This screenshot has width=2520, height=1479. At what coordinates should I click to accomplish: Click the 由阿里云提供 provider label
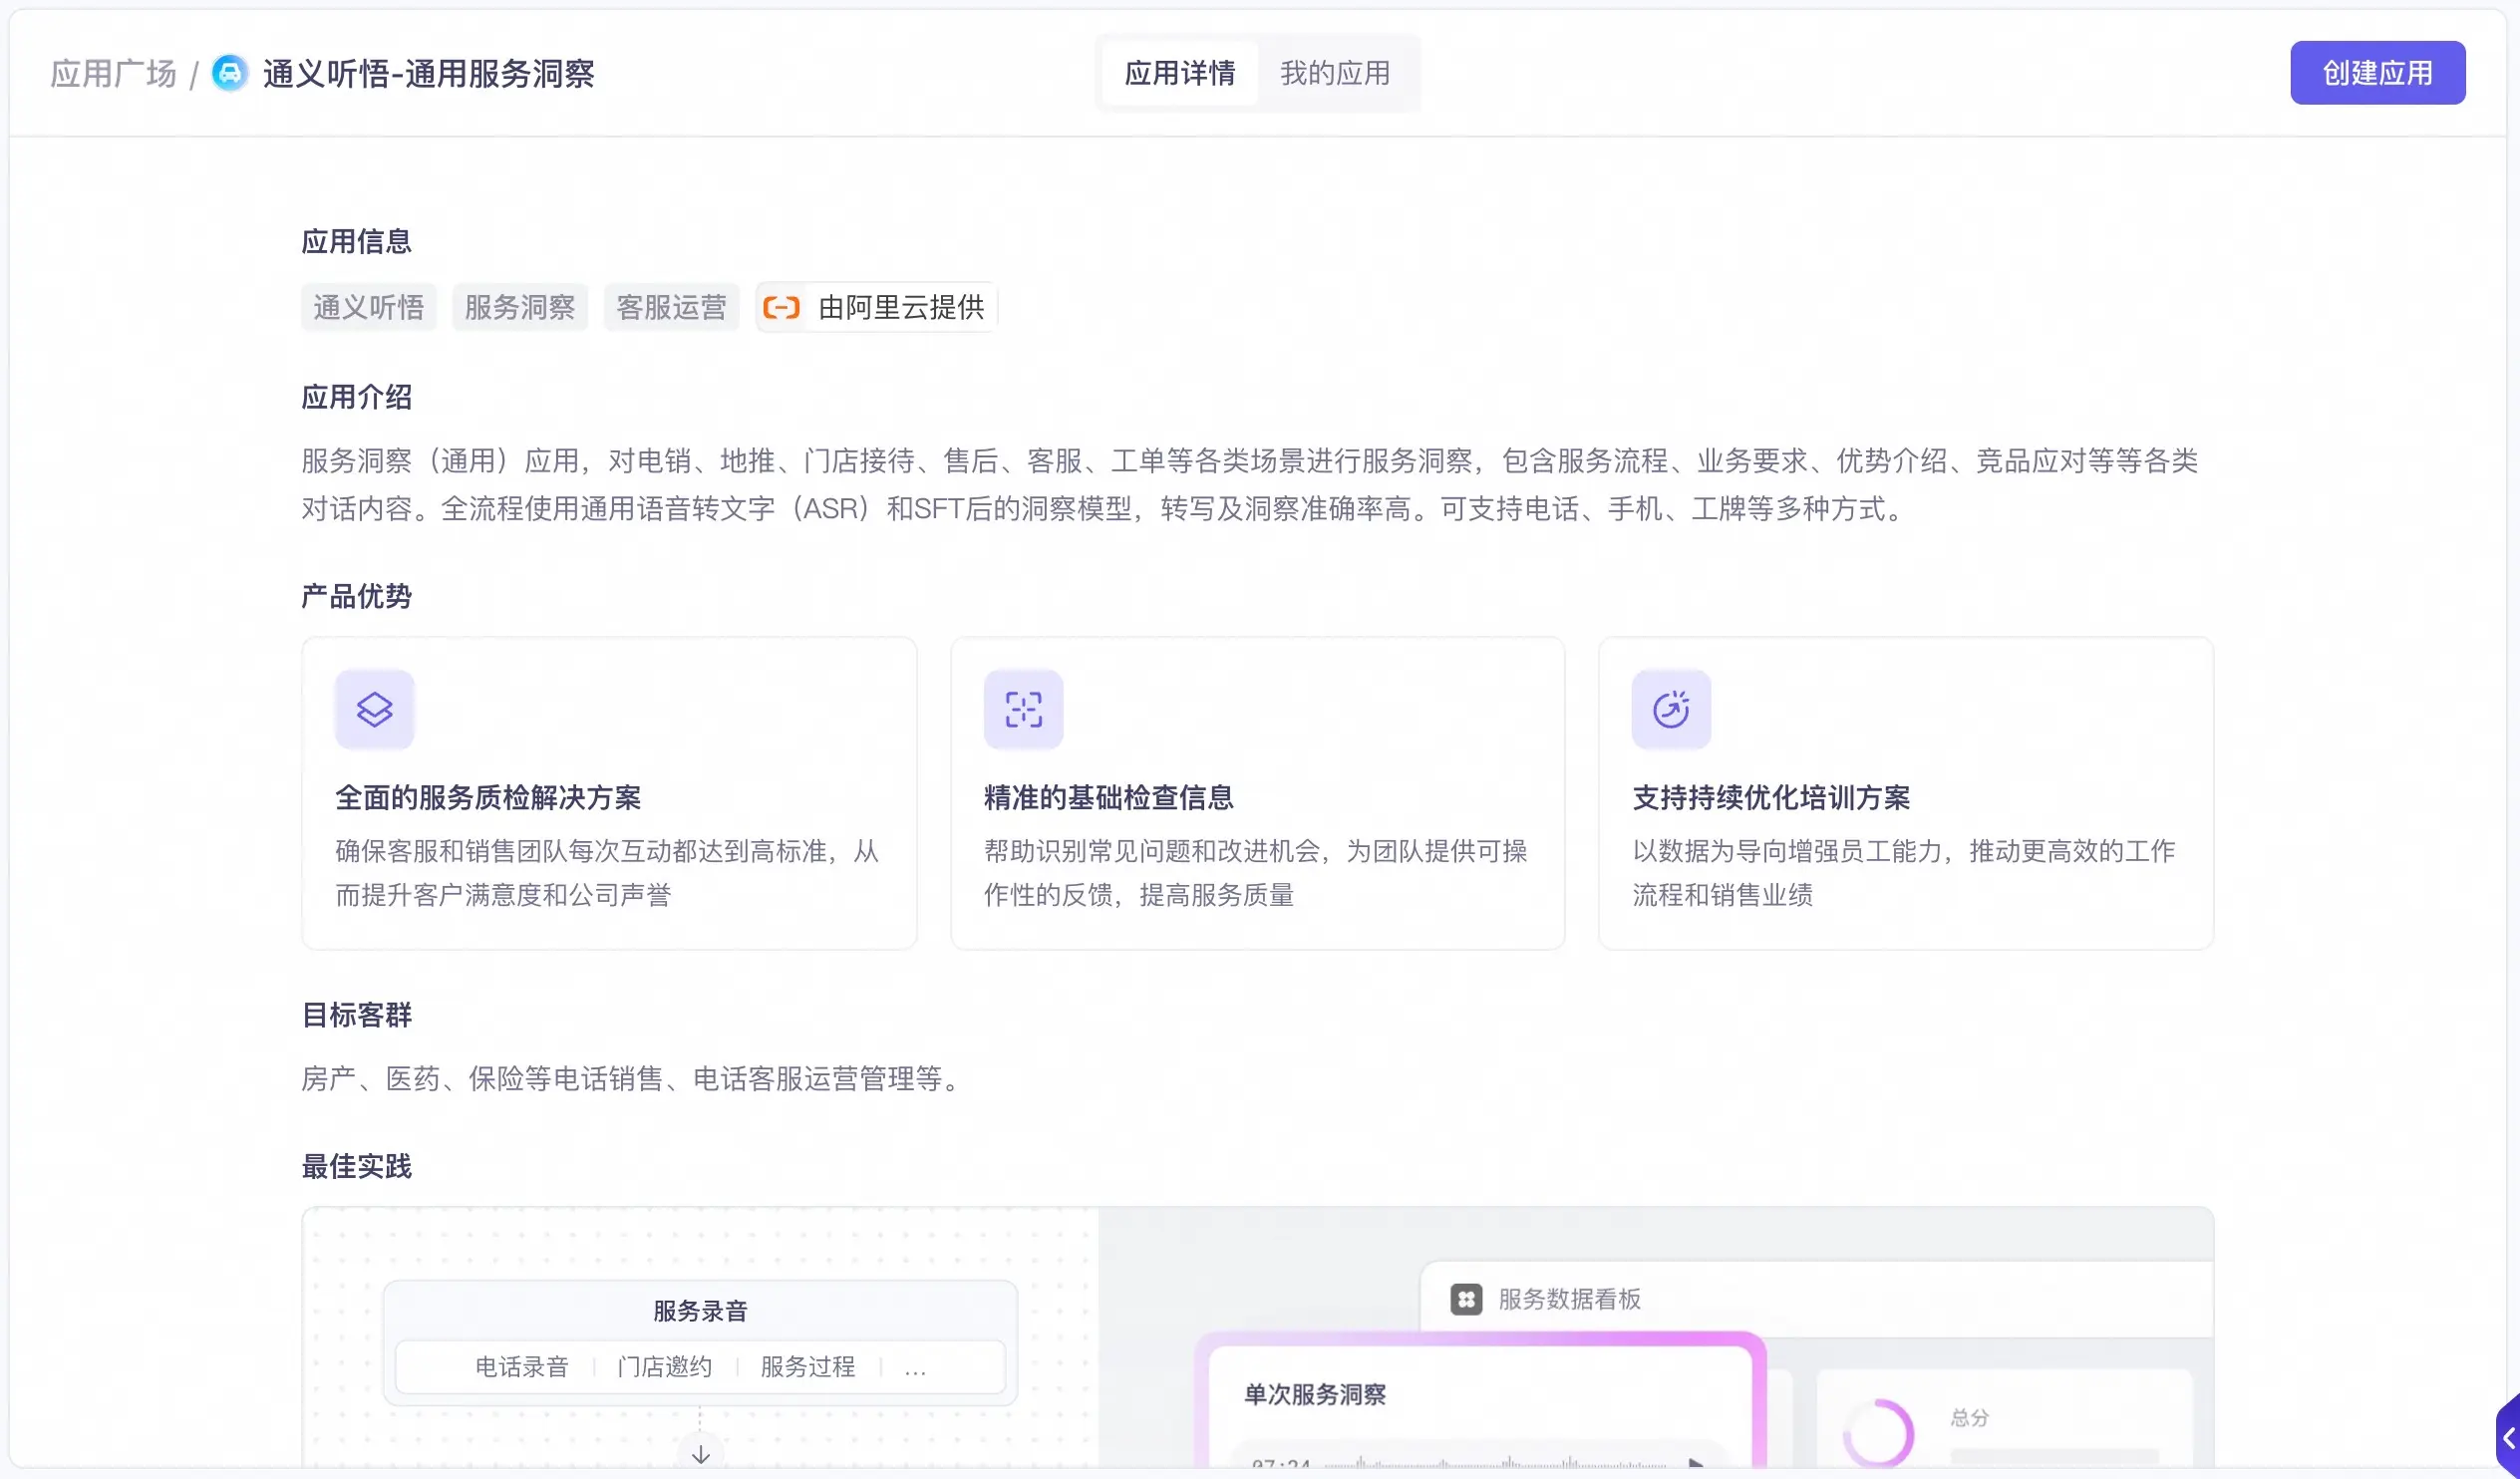point(901,307)
